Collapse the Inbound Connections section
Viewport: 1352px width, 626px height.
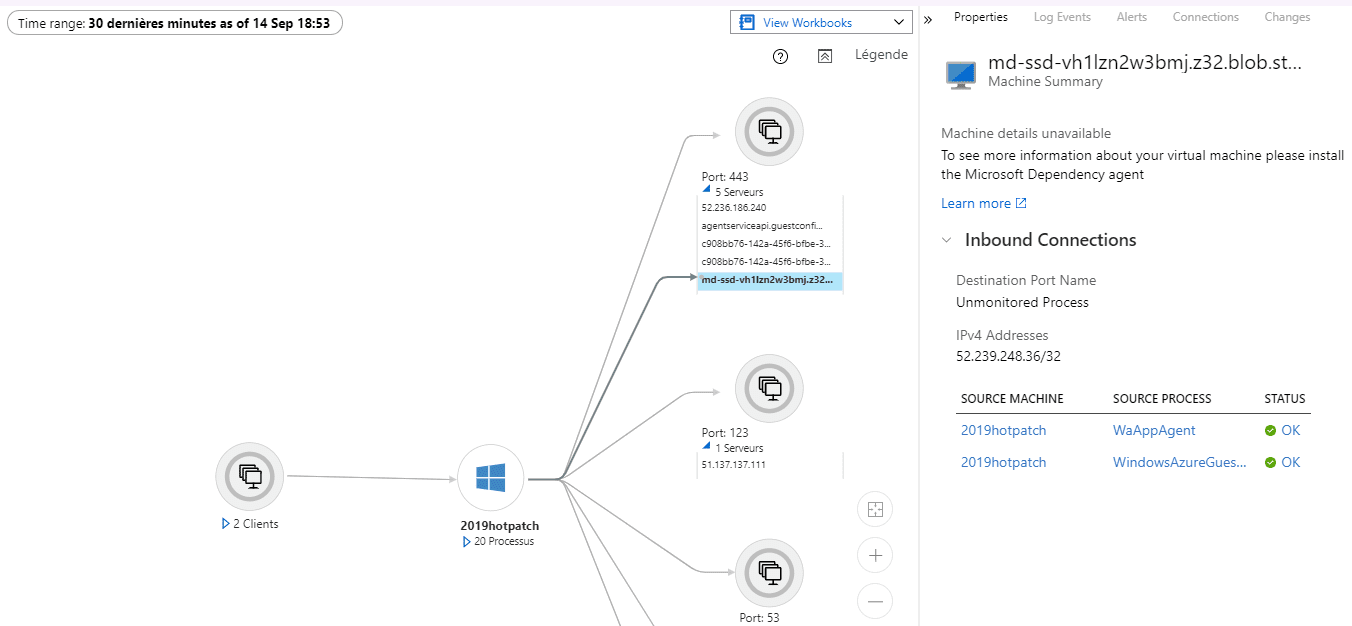[947, 240]
